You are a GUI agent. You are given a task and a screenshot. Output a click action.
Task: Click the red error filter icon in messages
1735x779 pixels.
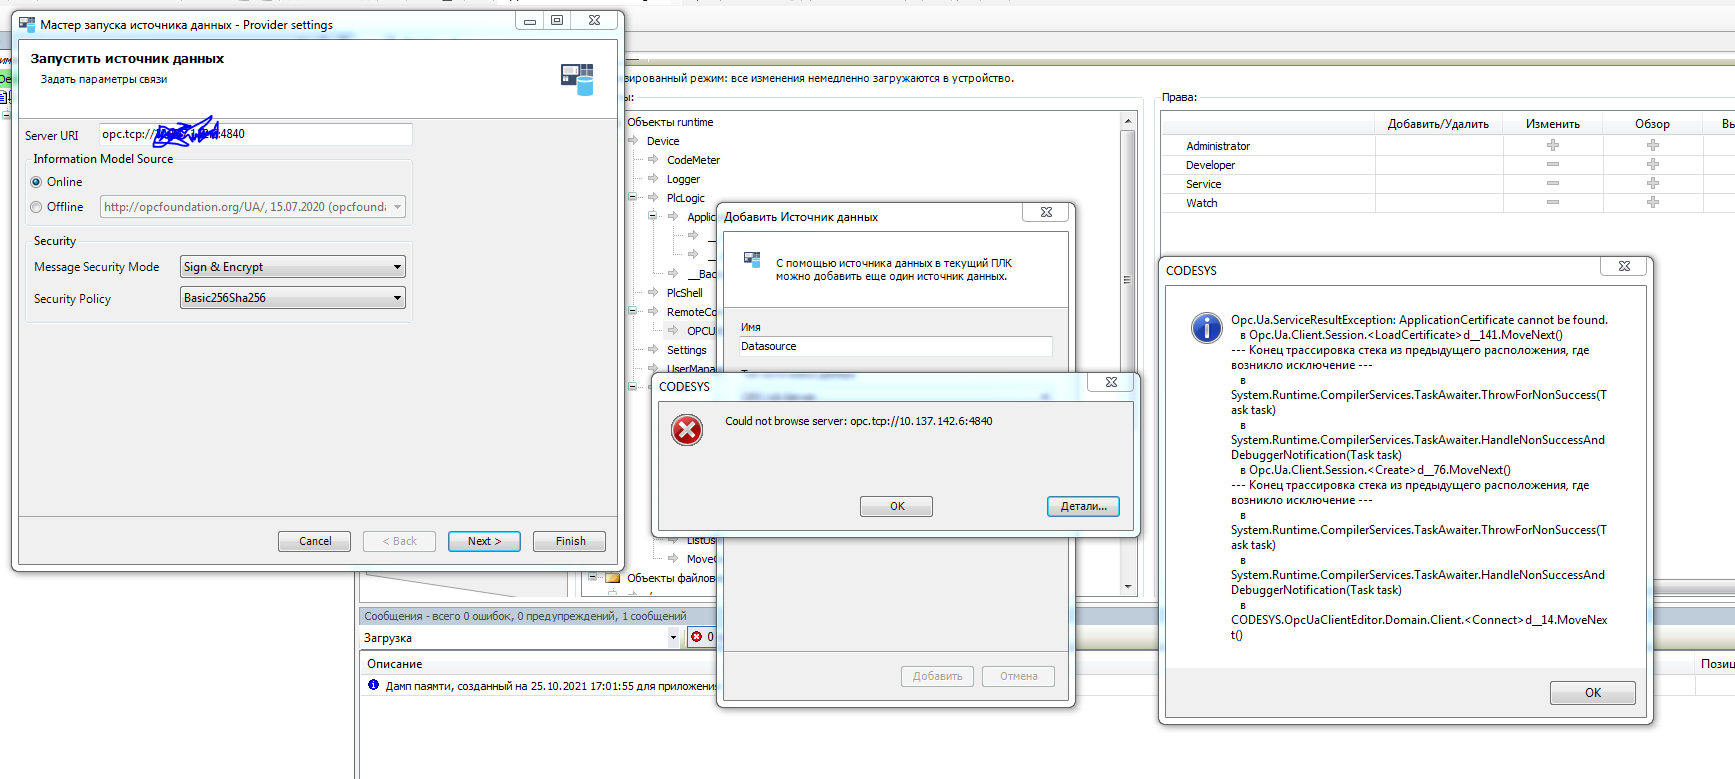697,637
